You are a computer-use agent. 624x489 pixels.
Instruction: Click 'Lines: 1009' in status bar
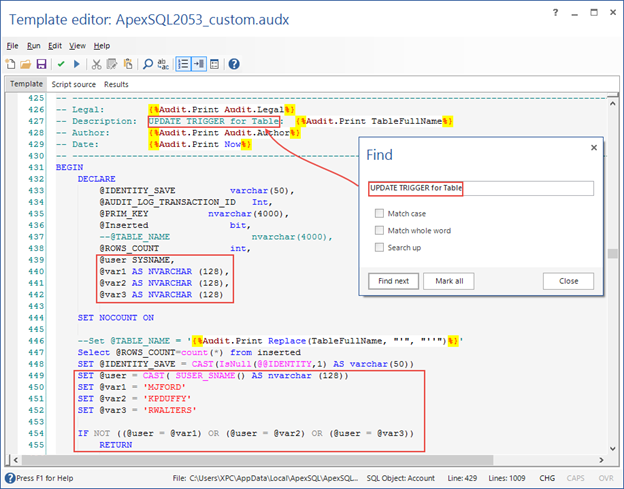[x=507, y=478]
